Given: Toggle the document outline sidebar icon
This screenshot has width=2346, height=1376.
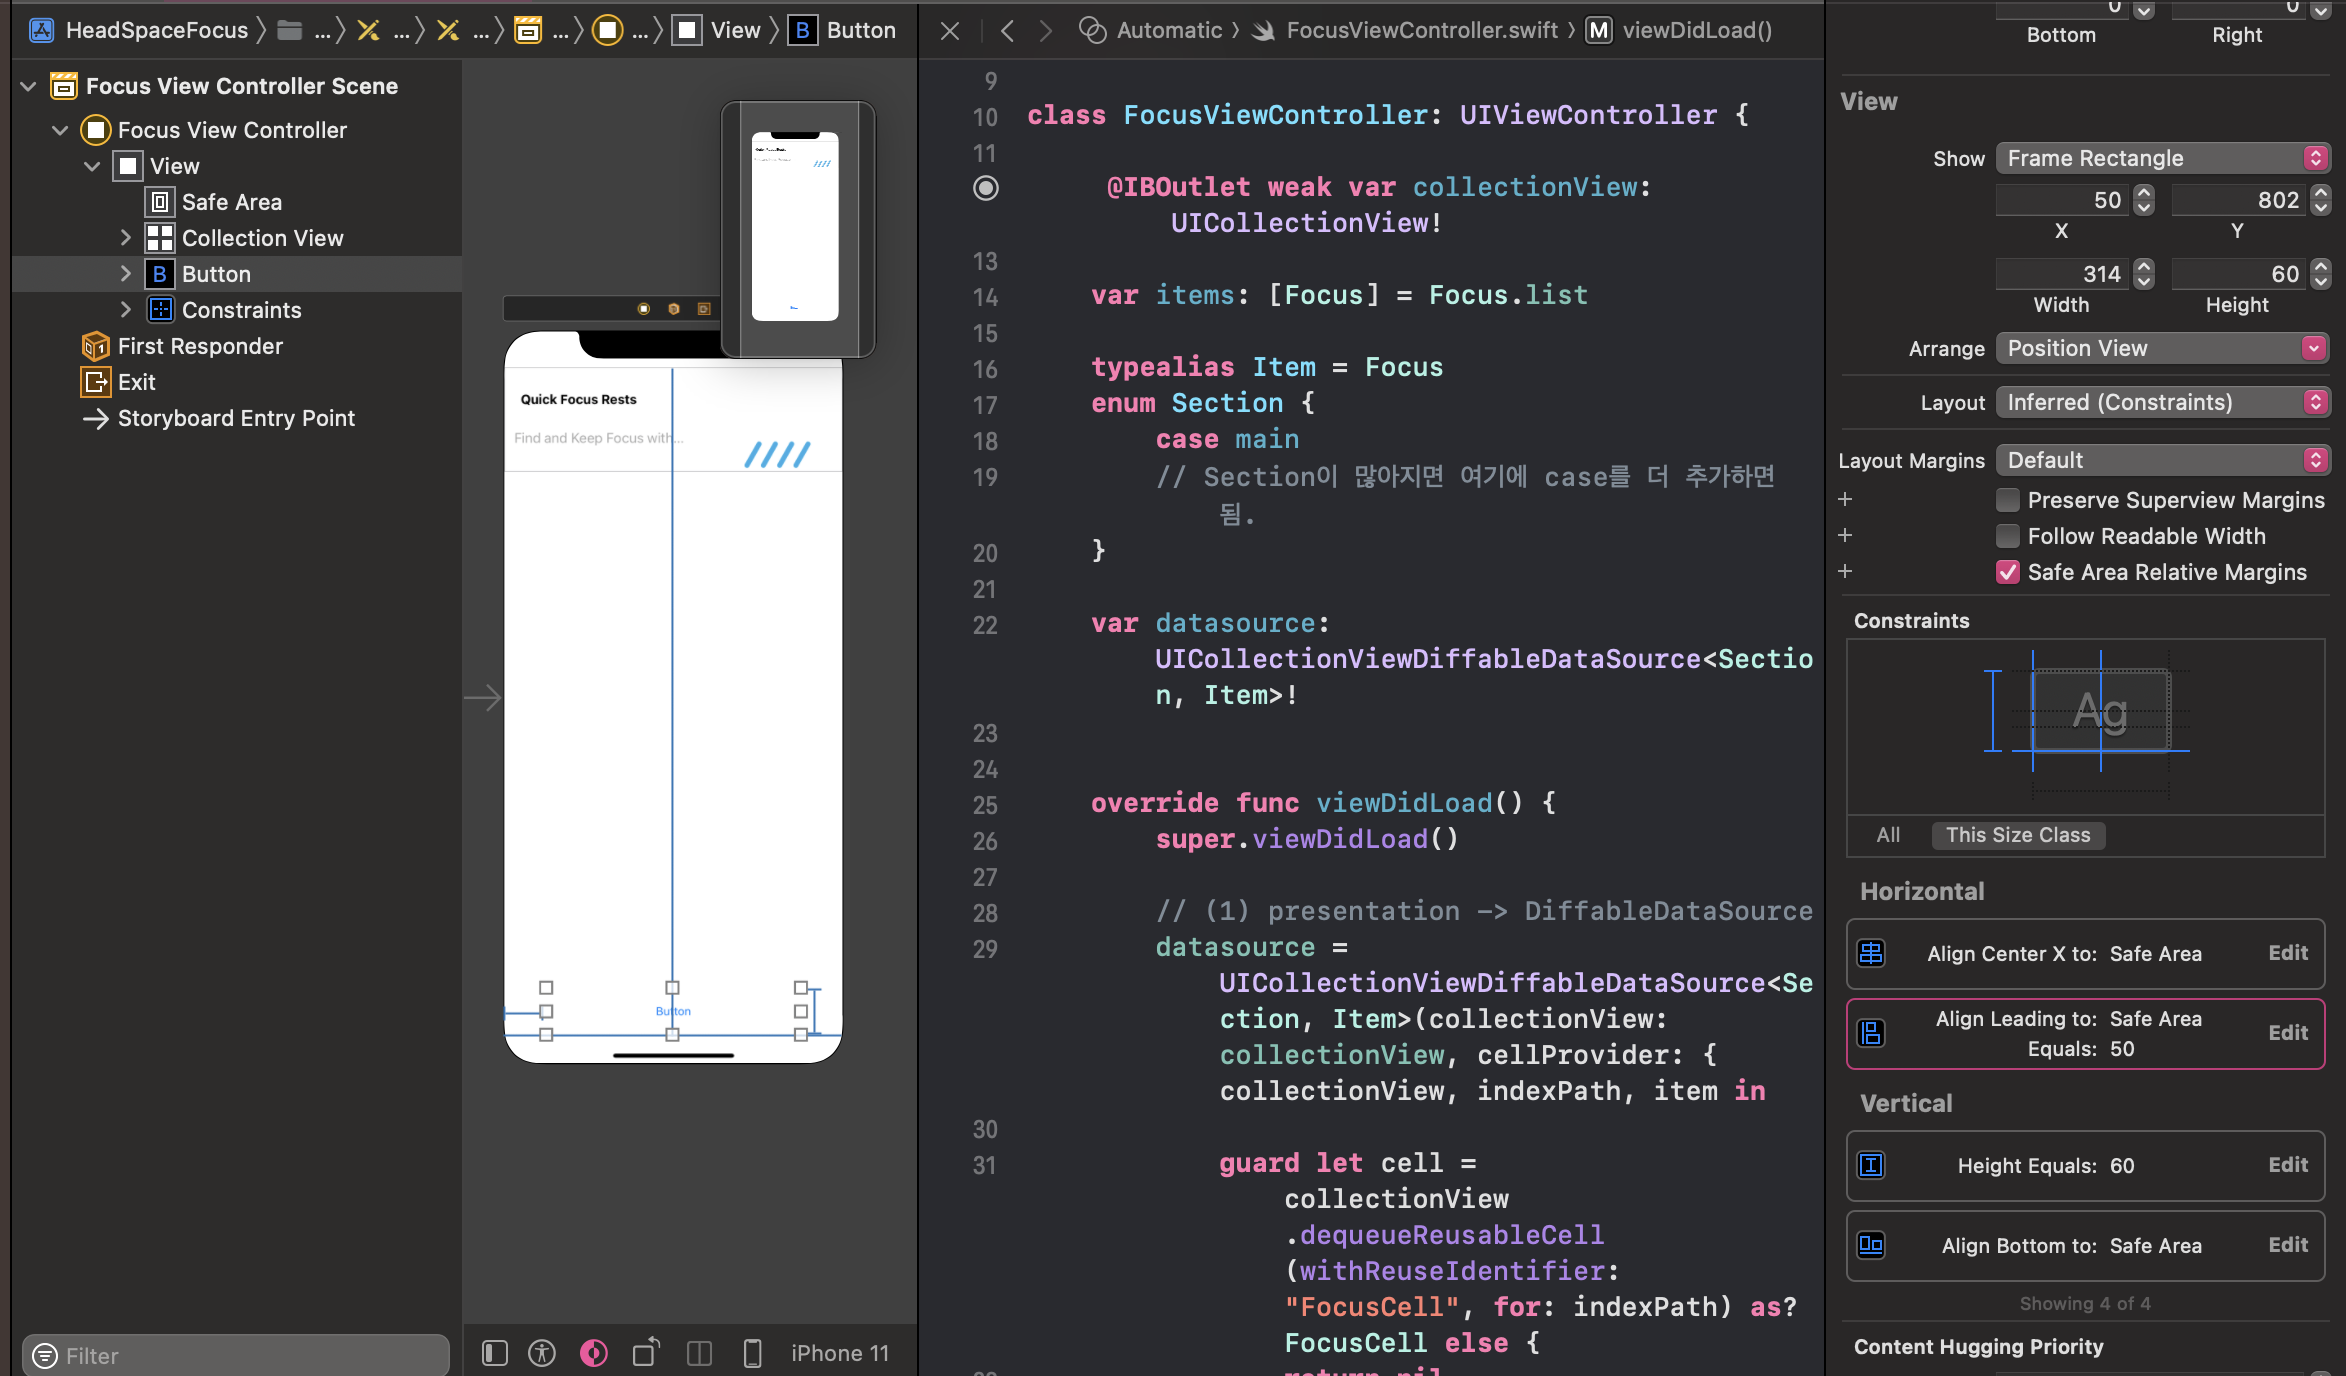Looking at the screenshot, I should (495, 1353).
